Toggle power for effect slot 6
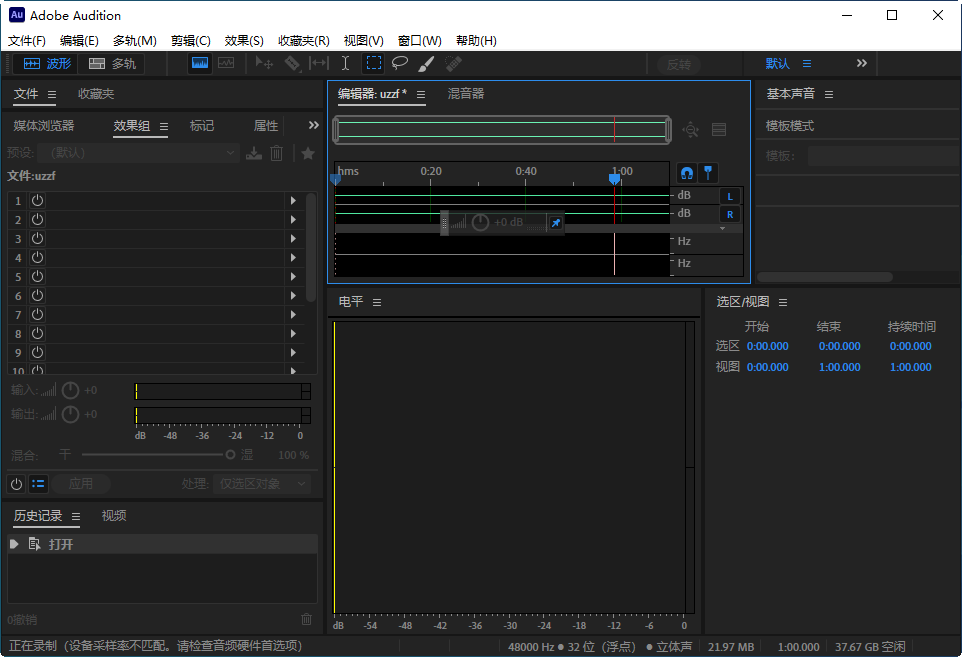Image resolution: width=962 pixels, height=657 pixels. (x=37, y=295)
